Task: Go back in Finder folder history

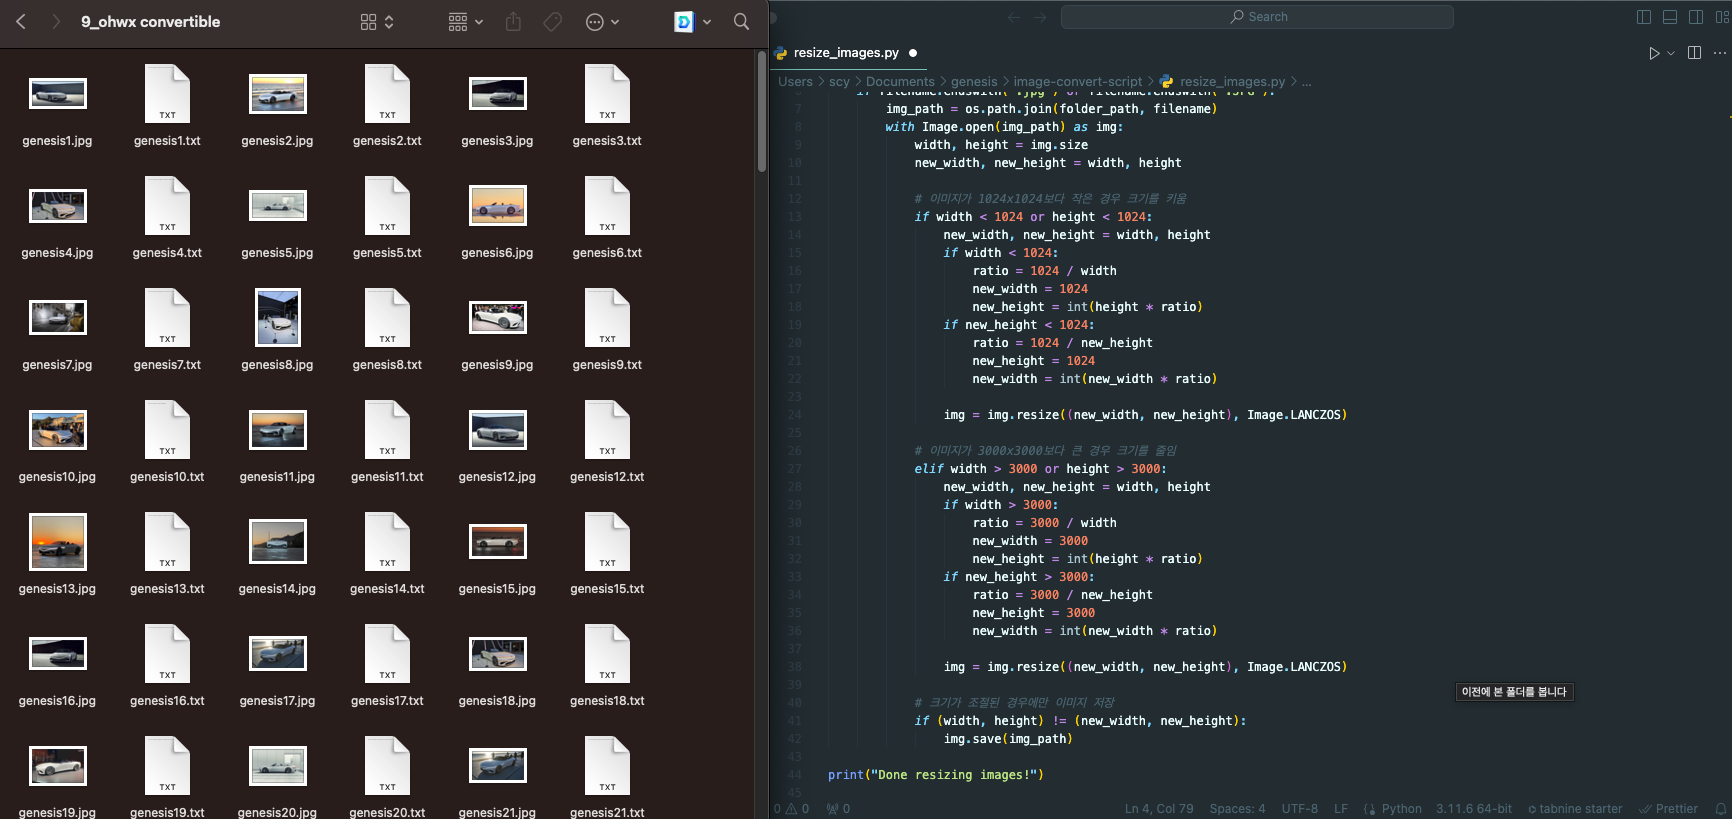Action: coord(21,21)
